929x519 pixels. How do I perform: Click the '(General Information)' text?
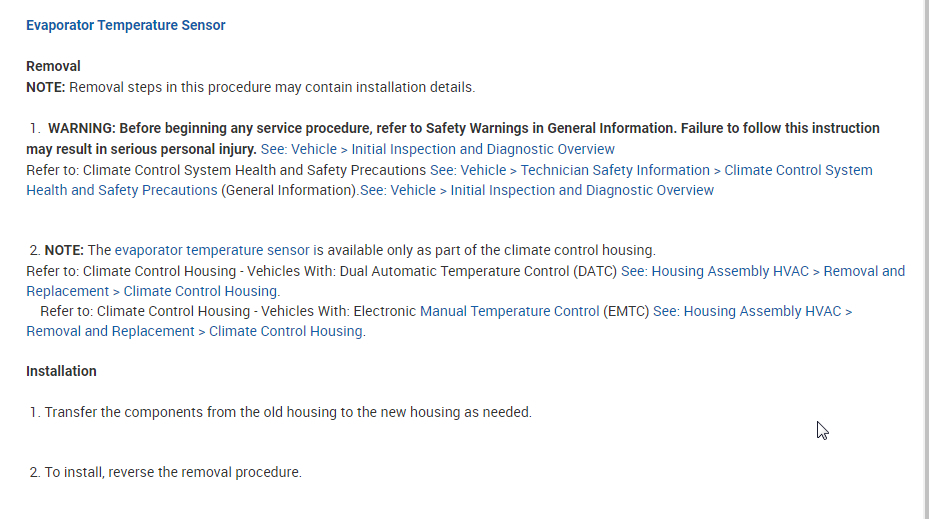coord(289,190)
